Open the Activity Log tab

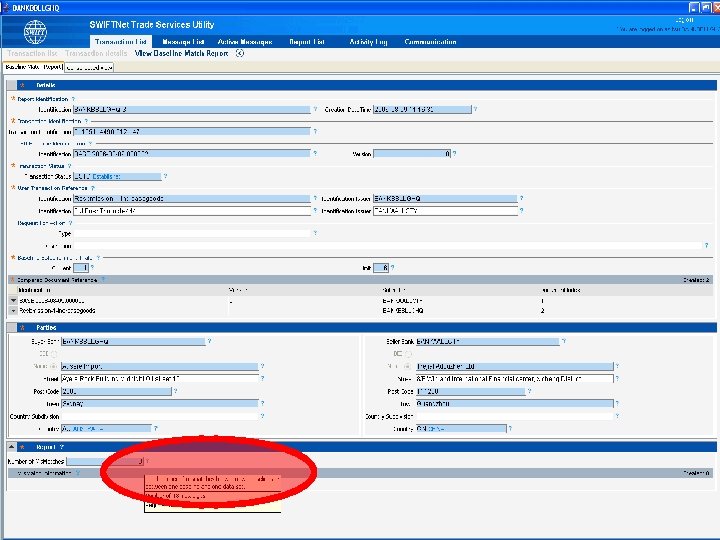368,42
